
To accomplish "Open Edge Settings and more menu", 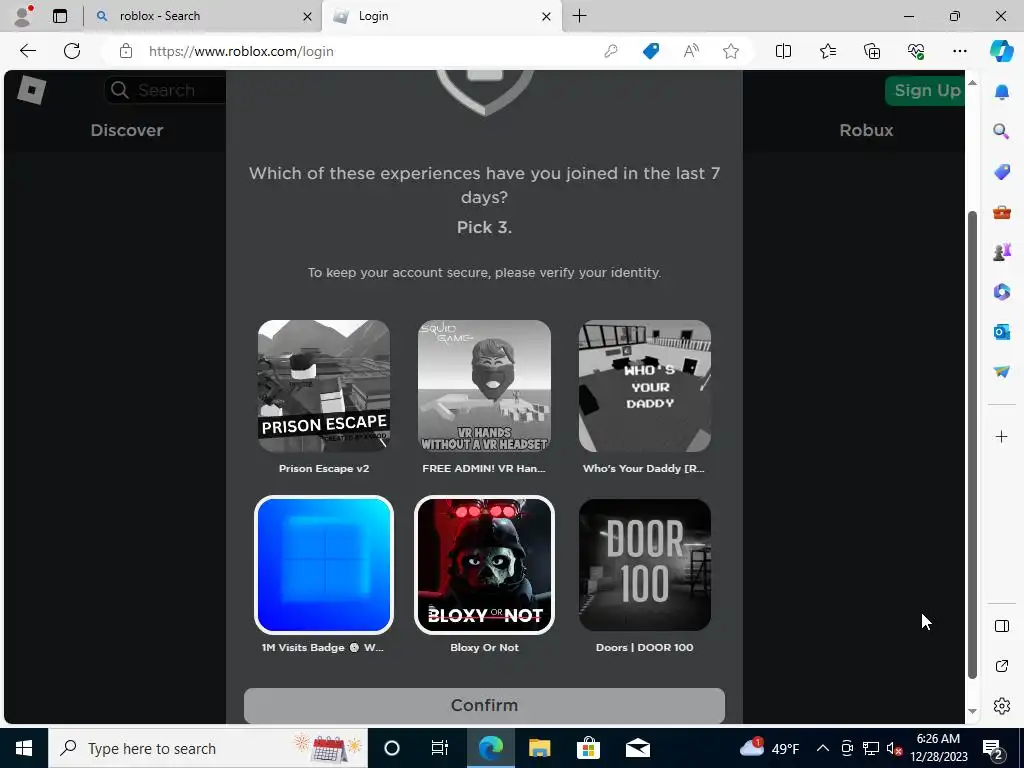I will [959, 51].
